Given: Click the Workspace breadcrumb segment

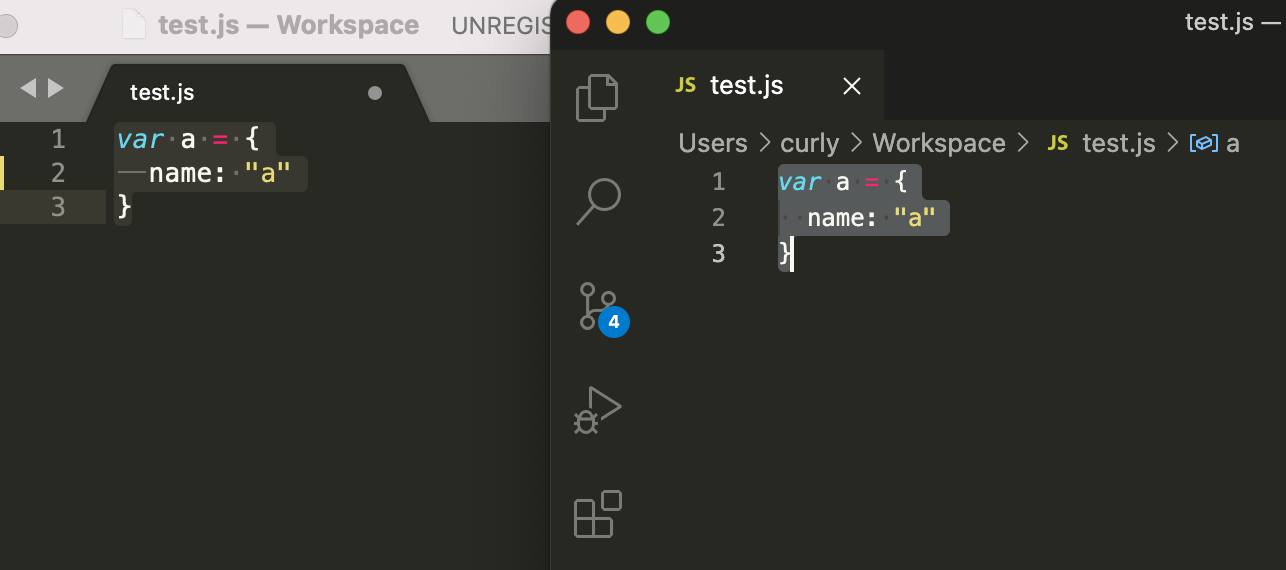Looking at the screenshot, I should coord(939,143).
